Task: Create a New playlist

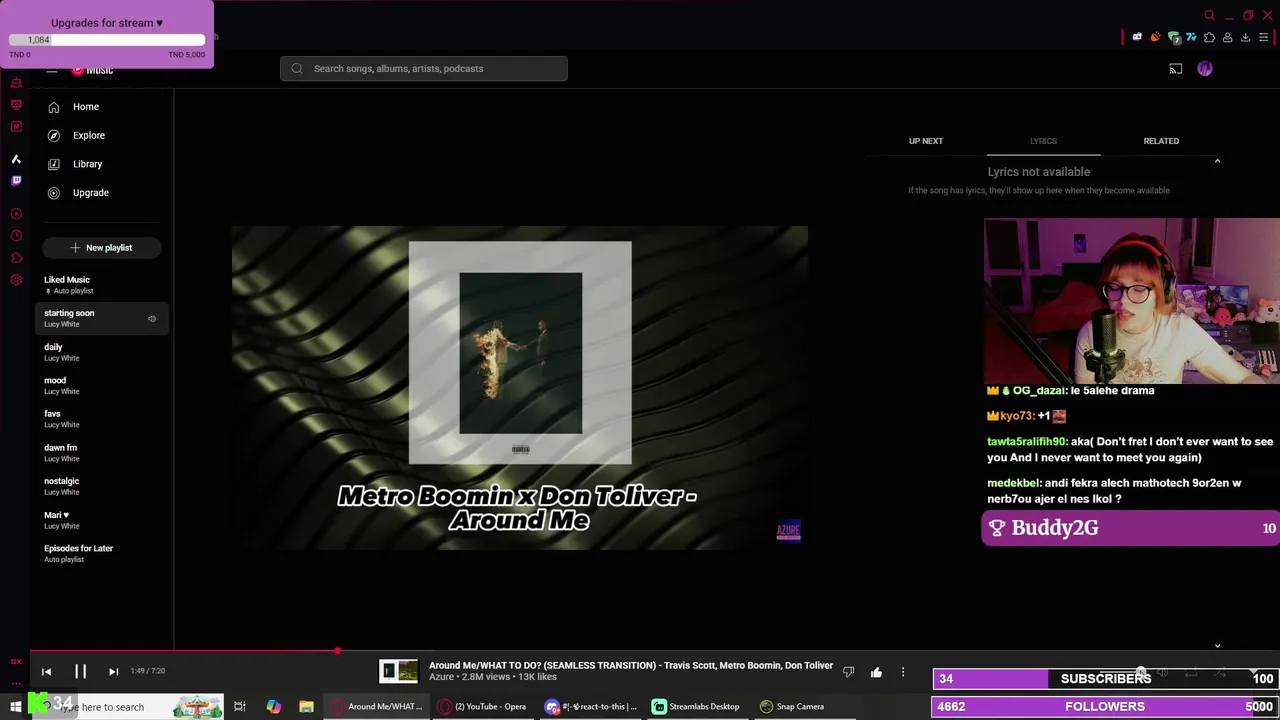Action: click(101, 248)
